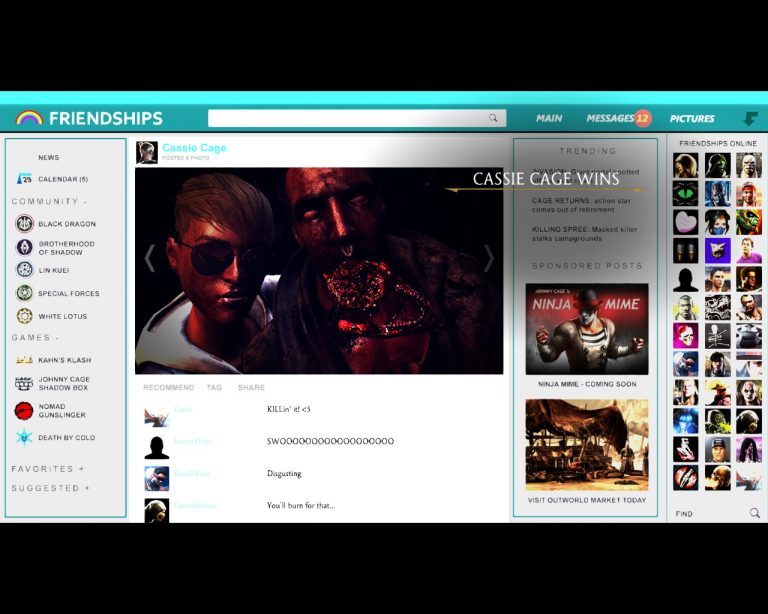Click the Special Forces emblem icon
The image size is (768, 614).
click(x=24, y=293)
